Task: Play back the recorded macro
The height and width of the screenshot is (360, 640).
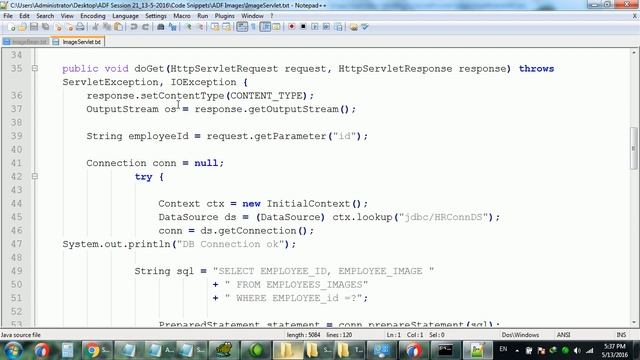Action: (315, 27)
